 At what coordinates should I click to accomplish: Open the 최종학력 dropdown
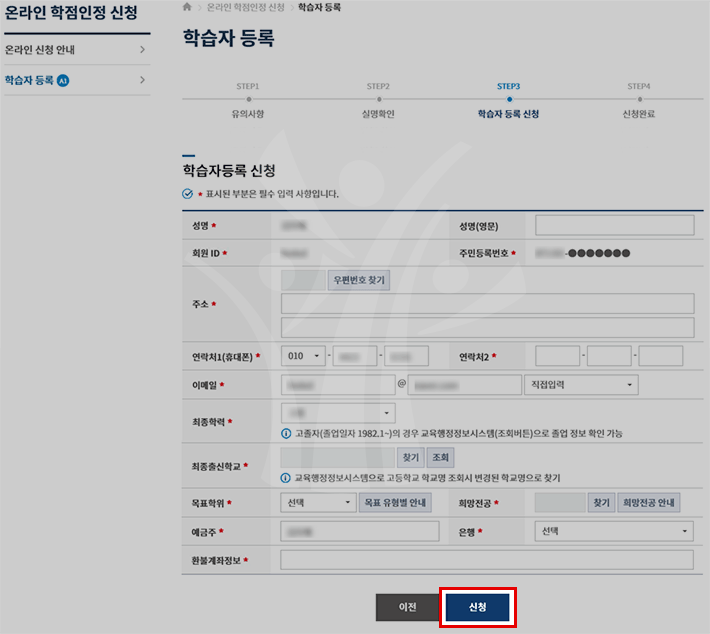(x=338, y=413)
